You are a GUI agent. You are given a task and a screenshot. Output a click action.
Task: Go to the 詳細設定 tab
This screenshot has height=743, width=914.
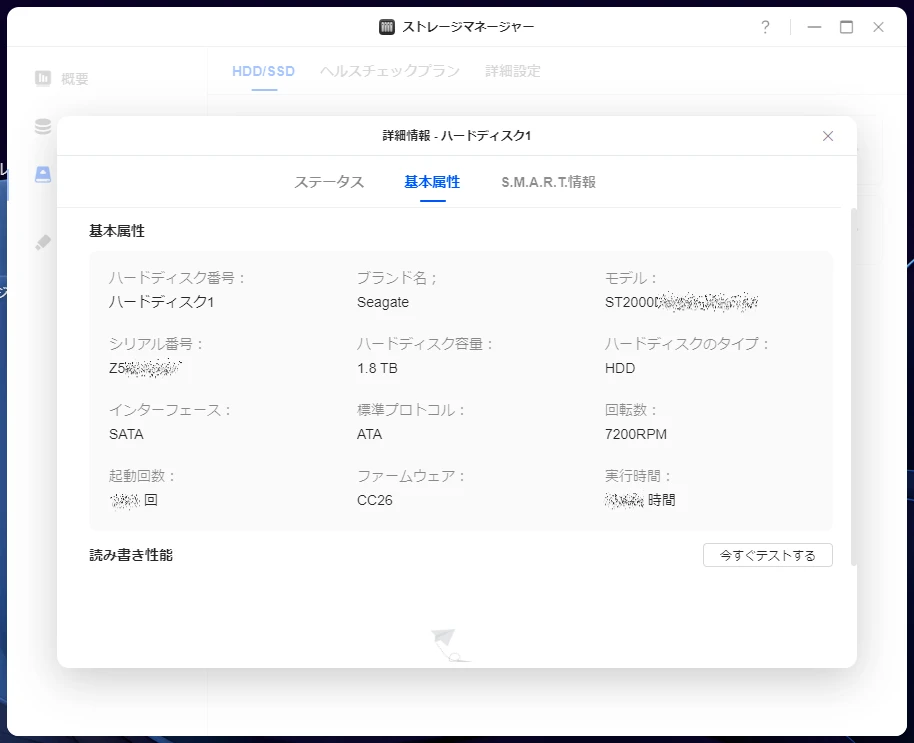[513, 71]
